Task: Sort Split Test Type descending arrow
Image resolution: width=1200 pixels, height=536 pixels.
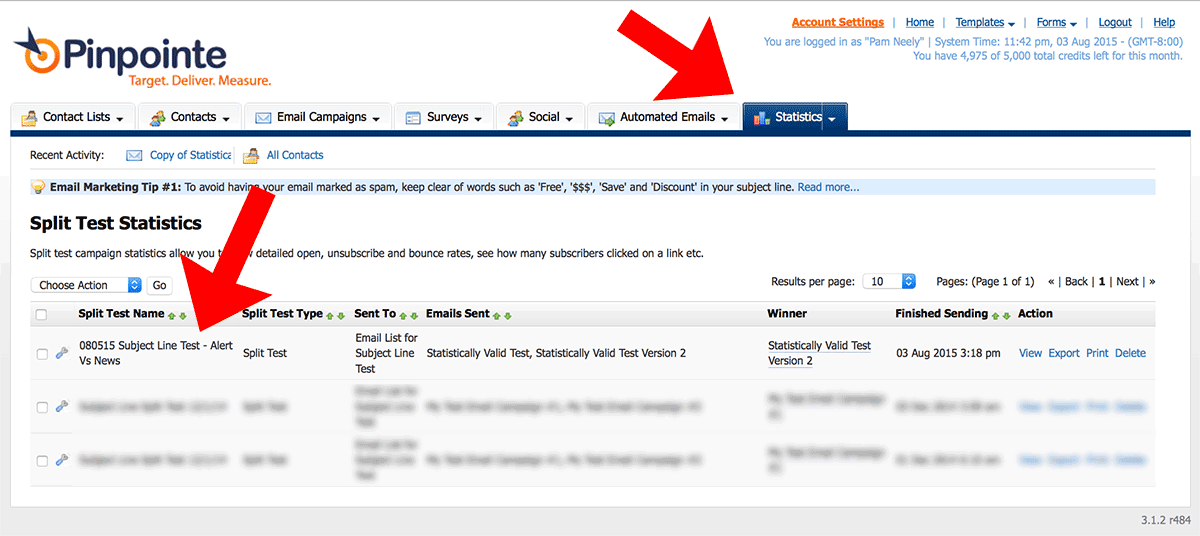Action: coord(341,316)
